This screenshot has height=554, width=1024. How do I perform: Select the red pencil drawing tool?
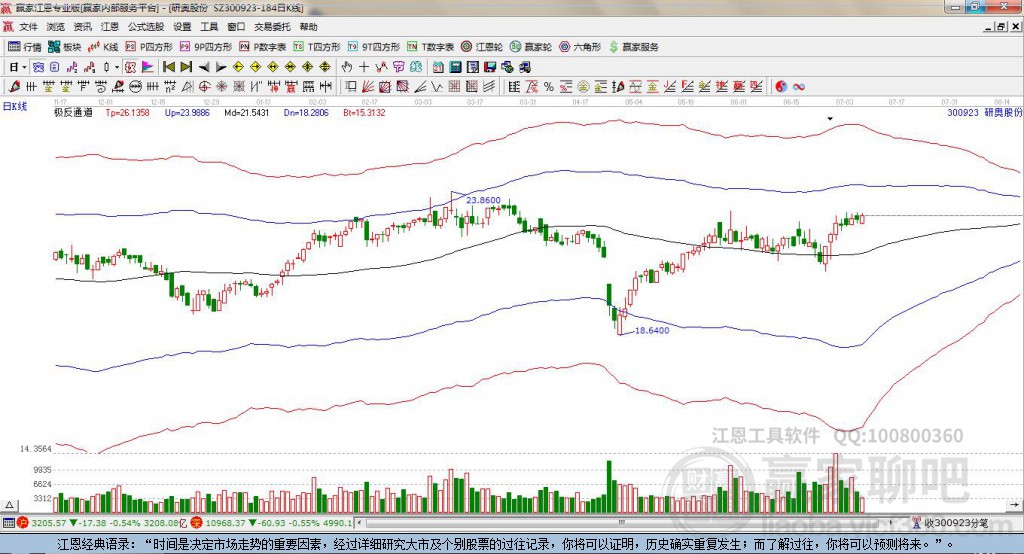[14, 86]
